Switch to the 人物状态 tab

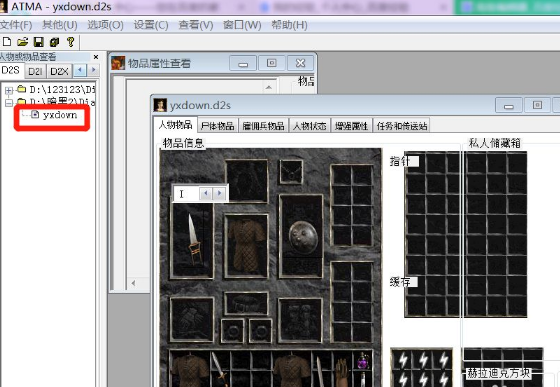pos(310,126)
